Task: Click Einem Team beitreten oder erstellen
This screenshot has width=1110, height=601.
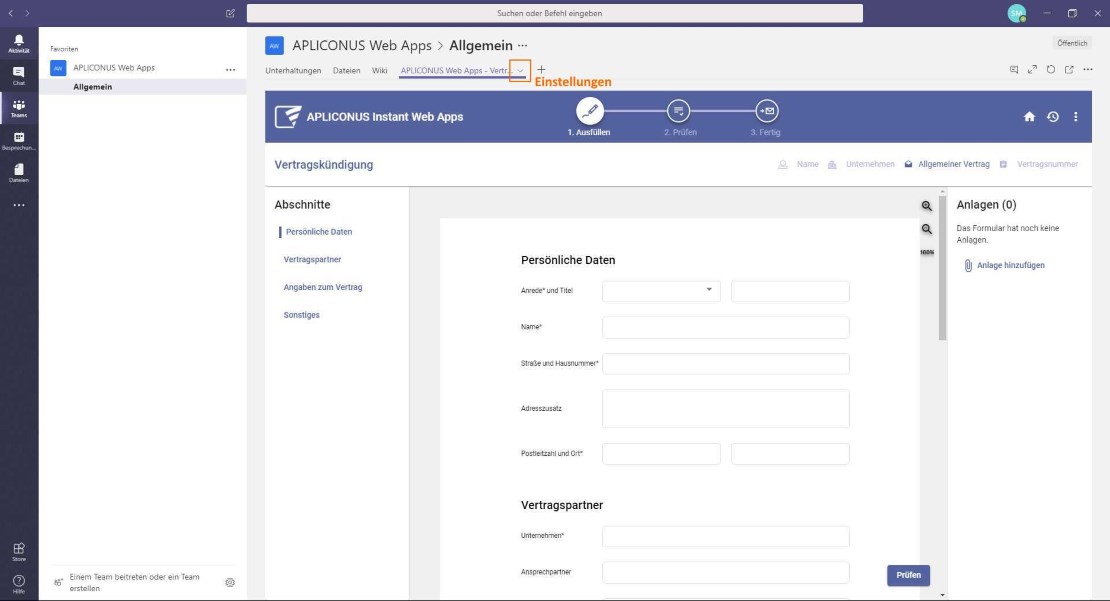Action: click(x=135, y=583)
